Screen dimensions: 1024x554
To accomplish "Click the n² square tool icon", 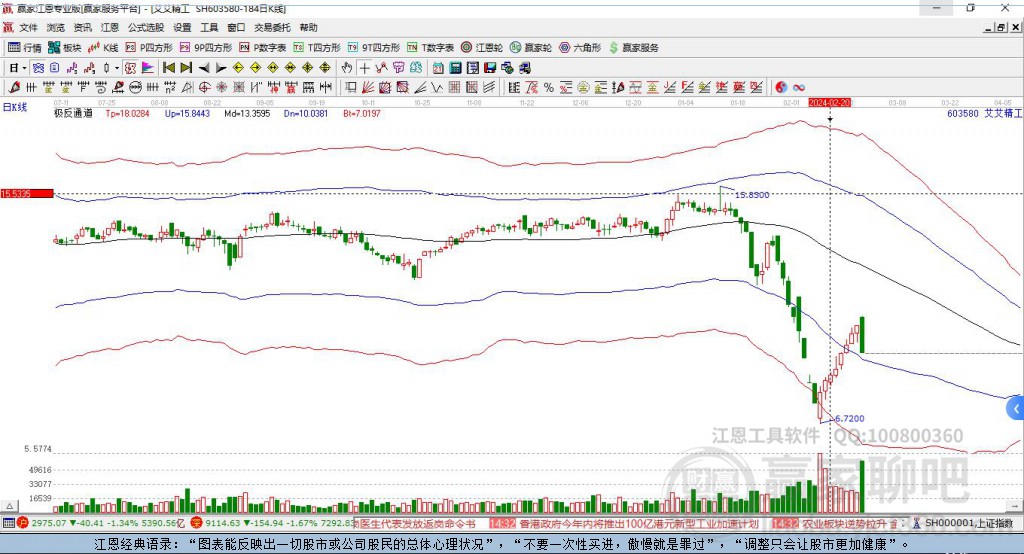I will [x=170, y=88].
